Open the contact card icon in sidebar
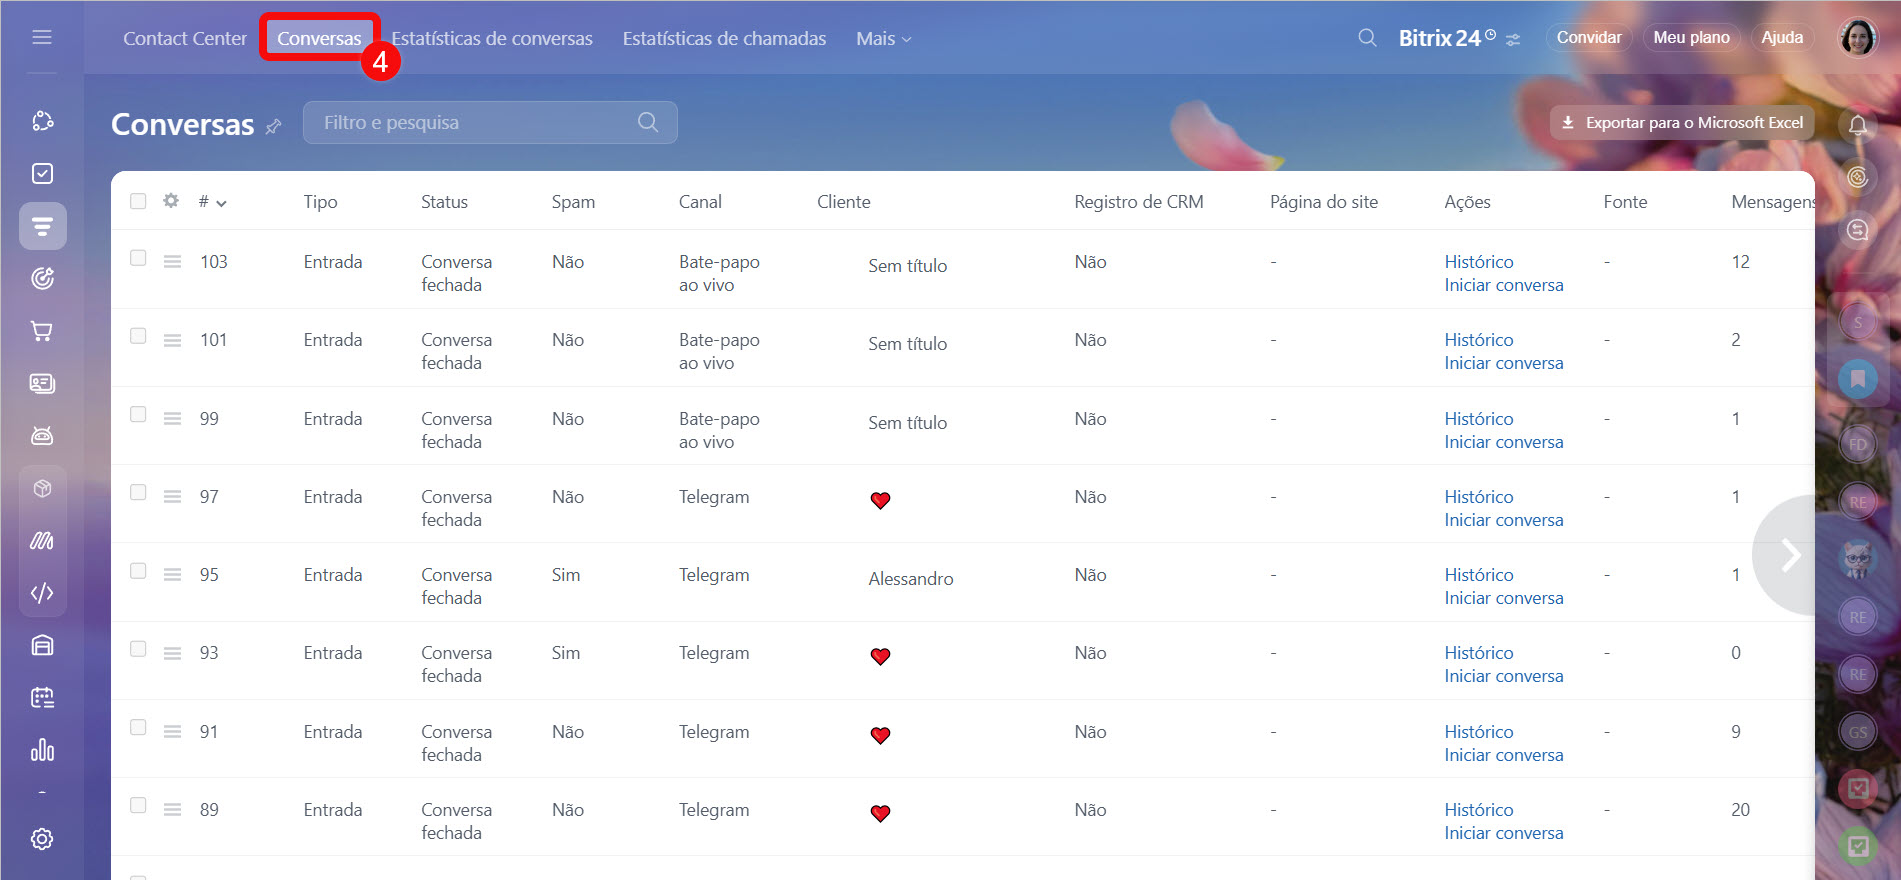The image size is (1901, 880). click(x=42, y=383)
